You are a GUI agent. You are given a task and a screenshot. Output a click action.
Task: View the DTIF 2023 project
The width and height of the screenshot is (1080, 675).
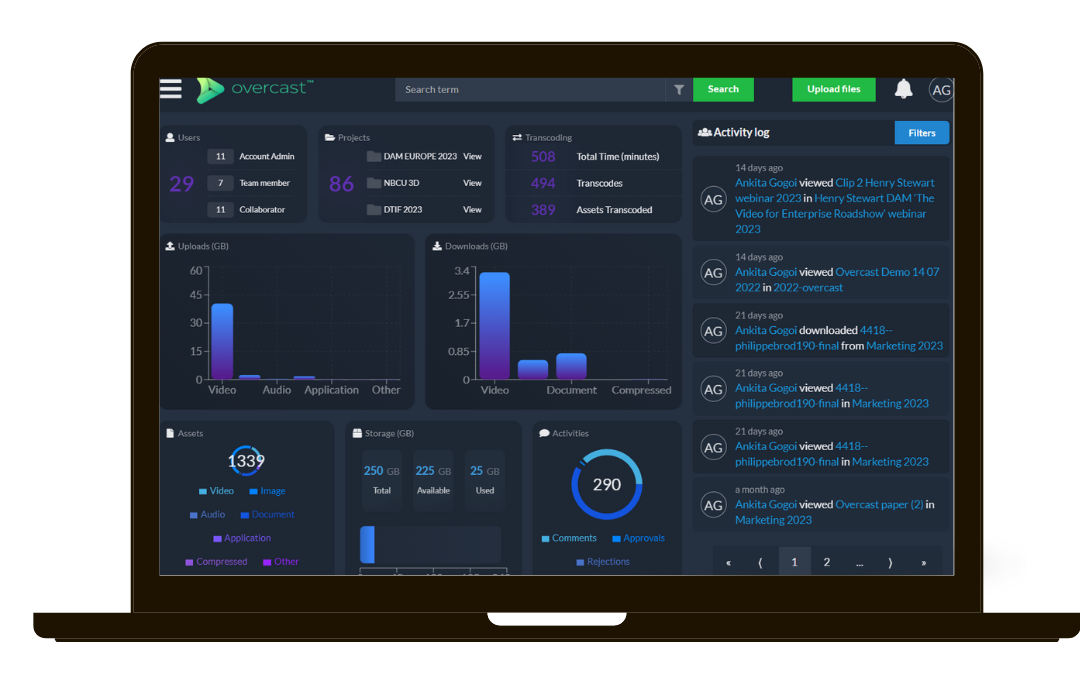pyautogui.click(x=472, y=209)
